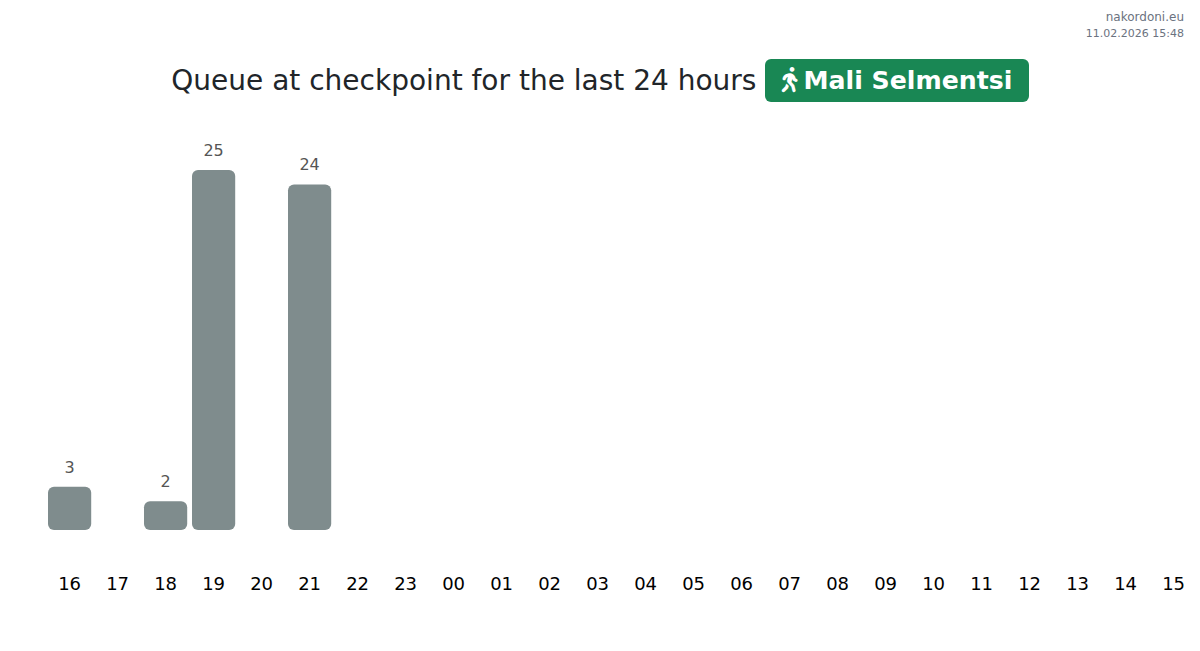Select hour 23 on the axis
Screen dimensions: 1200x651
(405, 584)
